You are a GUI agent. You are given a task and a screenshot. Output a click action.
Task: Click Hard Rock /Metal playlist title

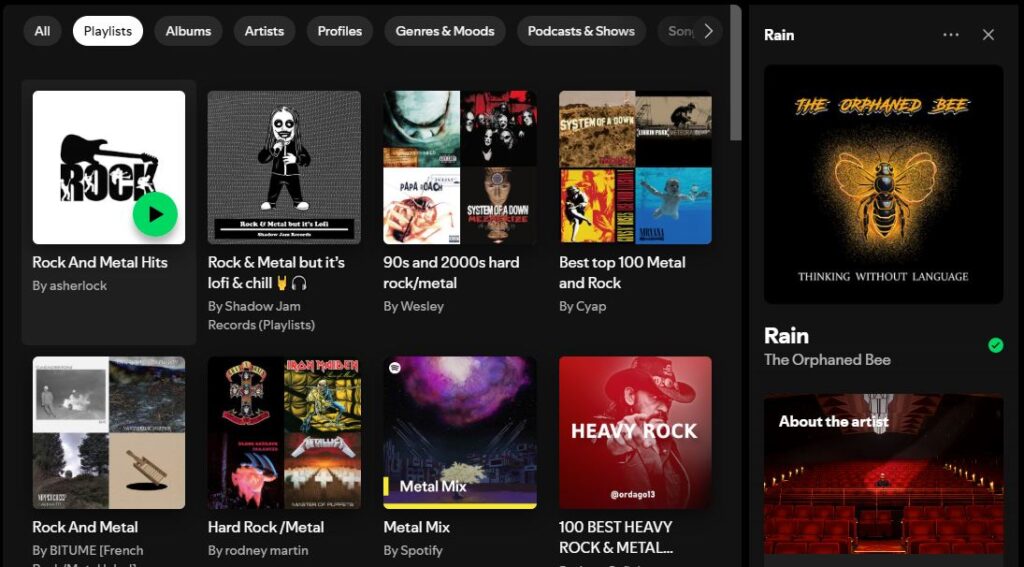pyautogui.click(x=266, y=527)
